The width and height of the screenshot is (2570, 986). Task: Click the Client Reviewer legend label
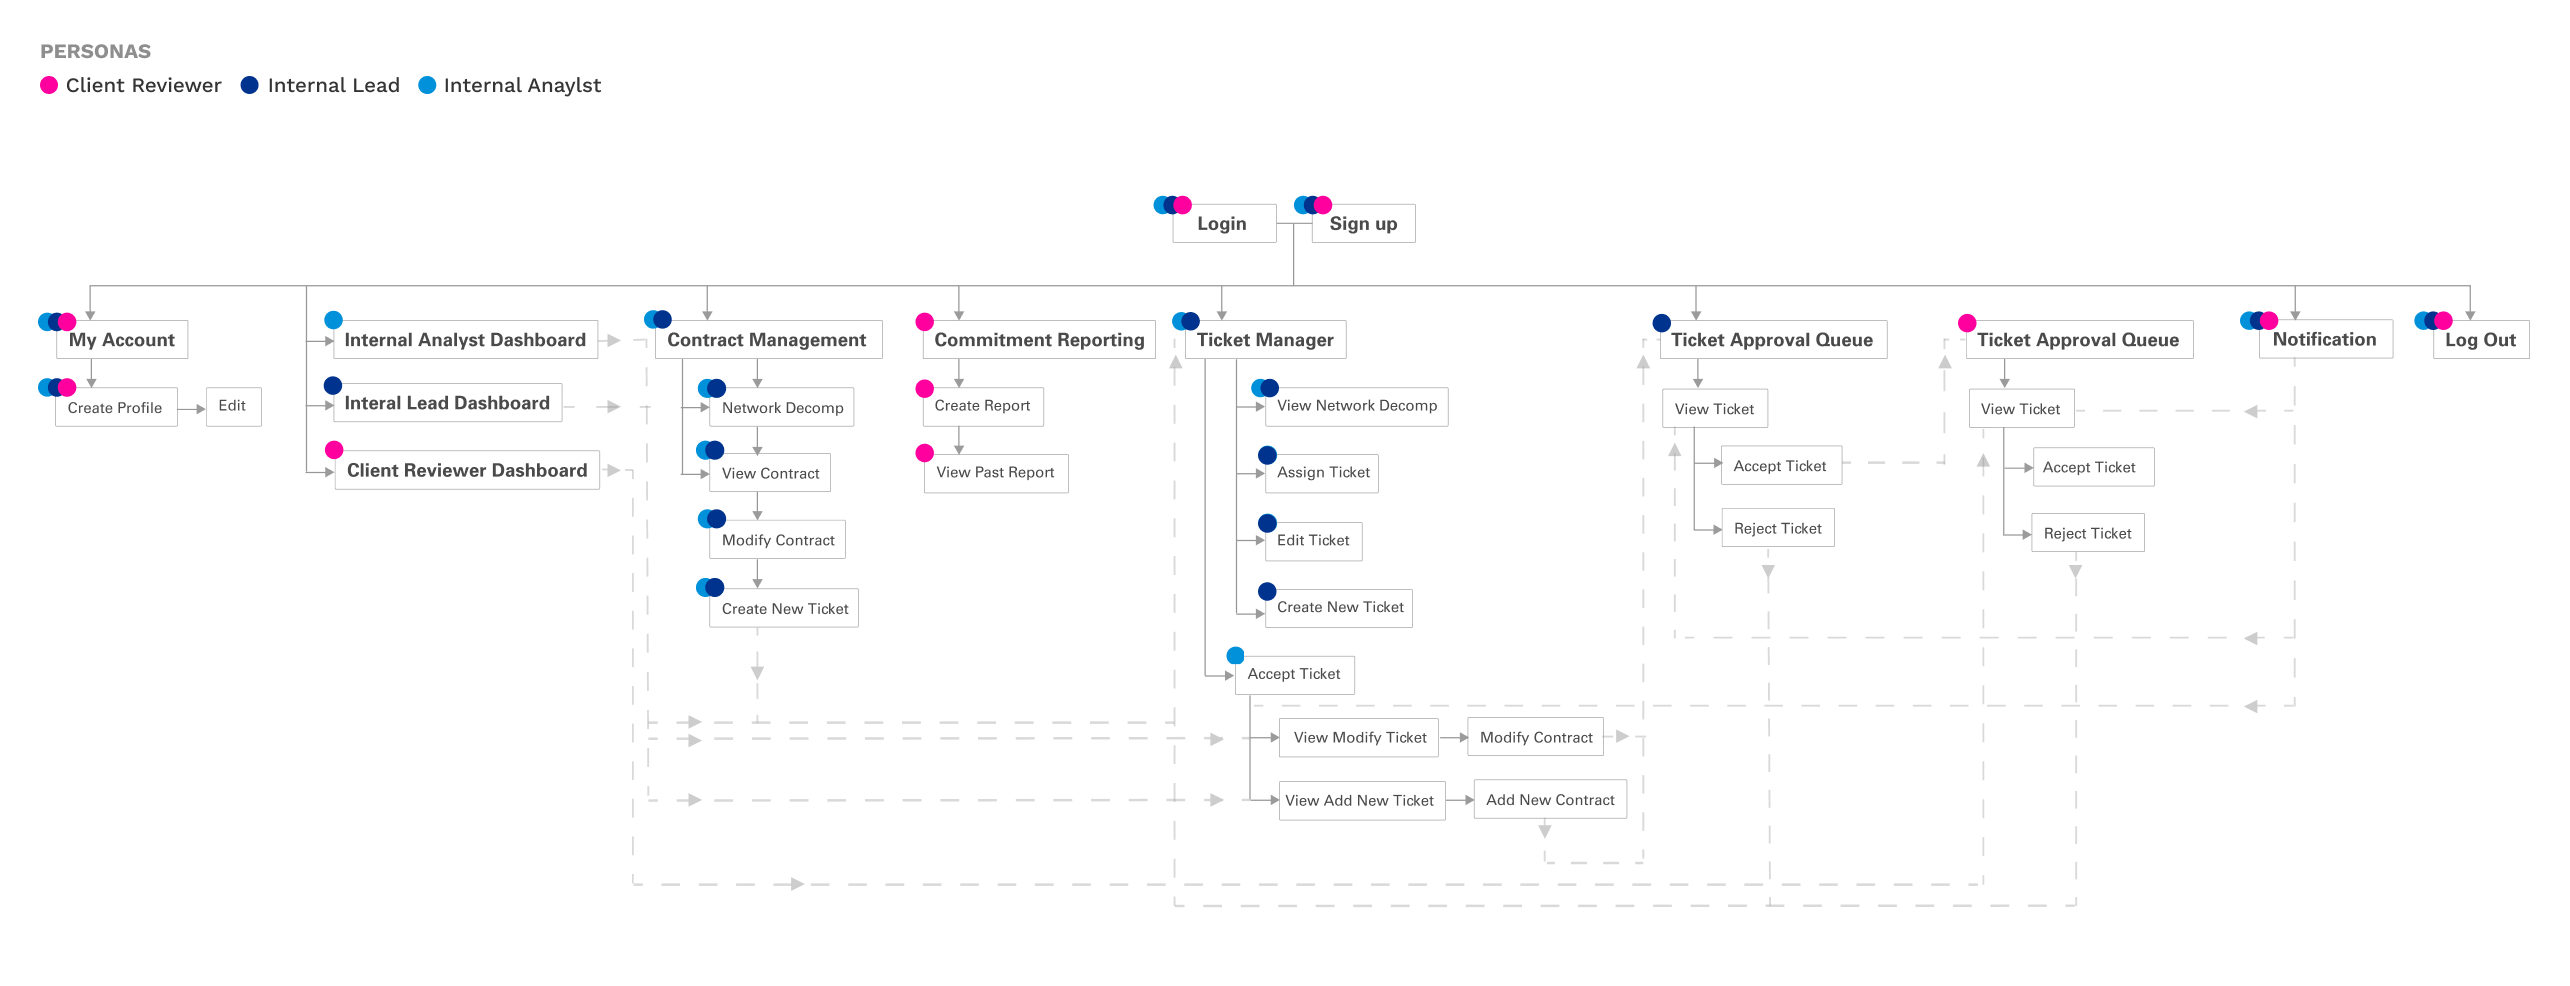144,85
